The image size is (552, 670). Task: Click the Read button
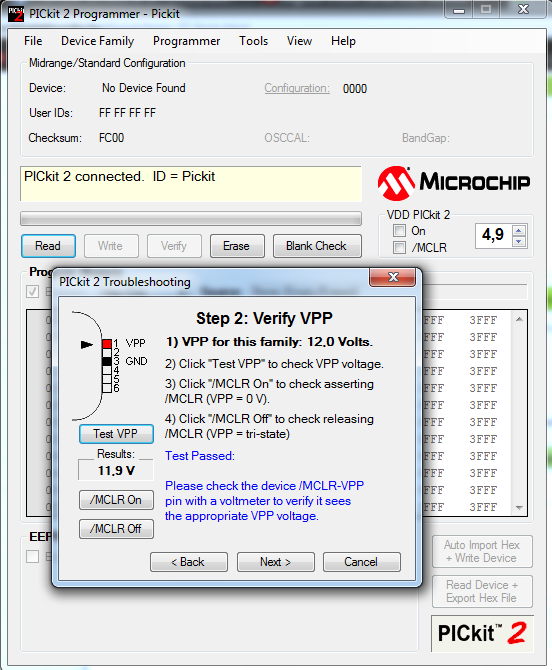tap(48, 246)
